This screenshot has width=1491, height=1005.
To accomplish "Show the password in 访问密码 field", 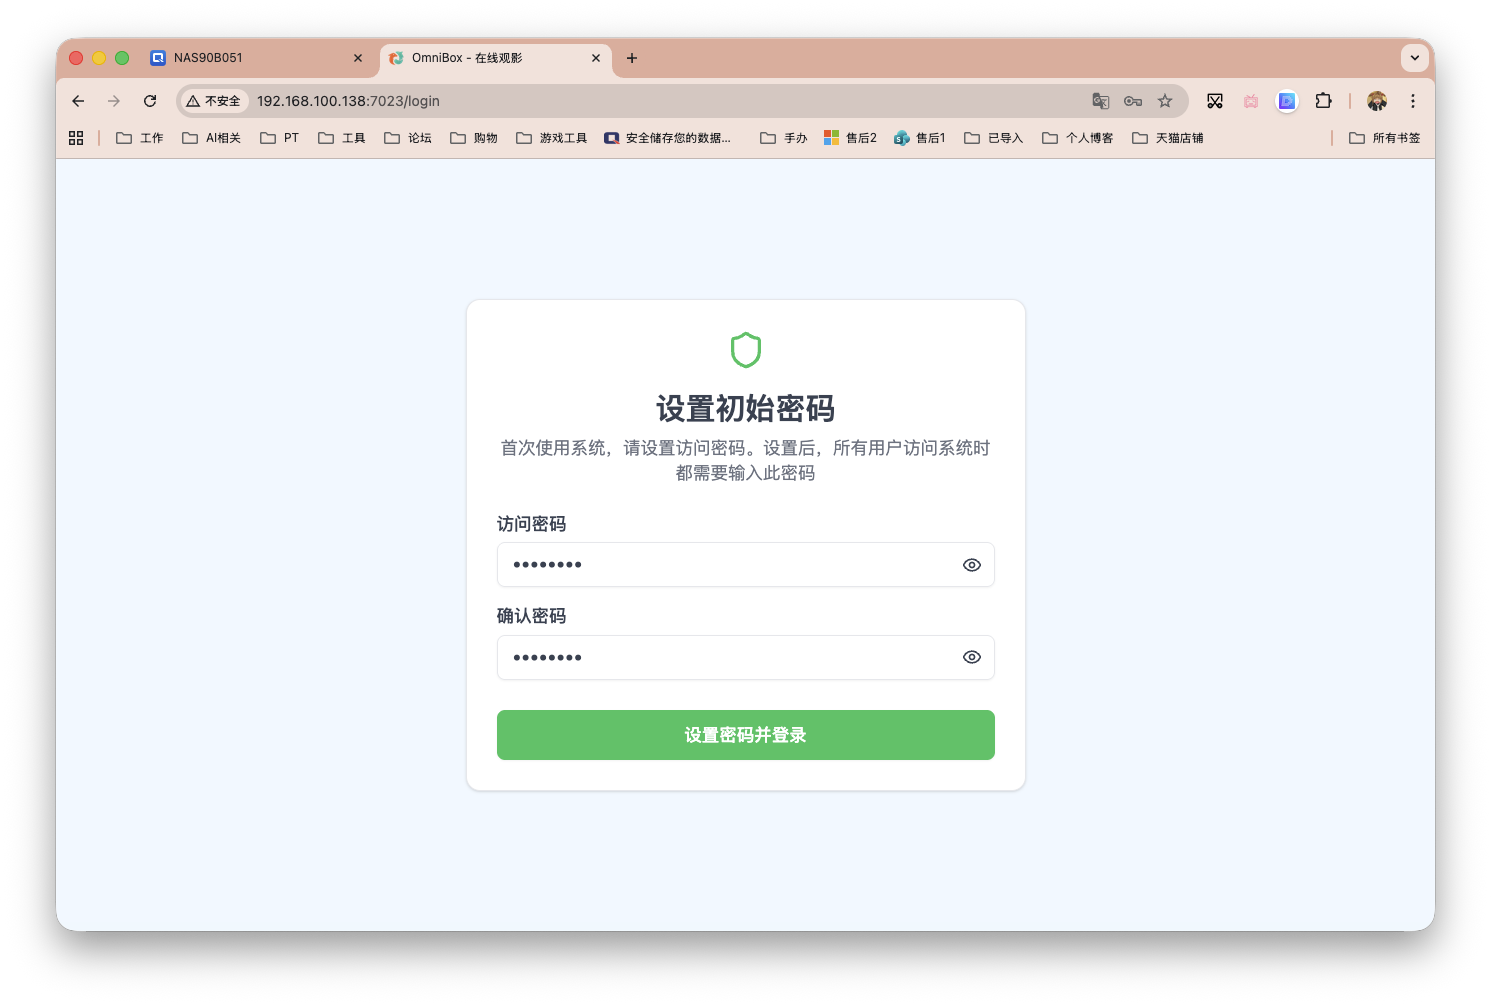I will [971, 564].
